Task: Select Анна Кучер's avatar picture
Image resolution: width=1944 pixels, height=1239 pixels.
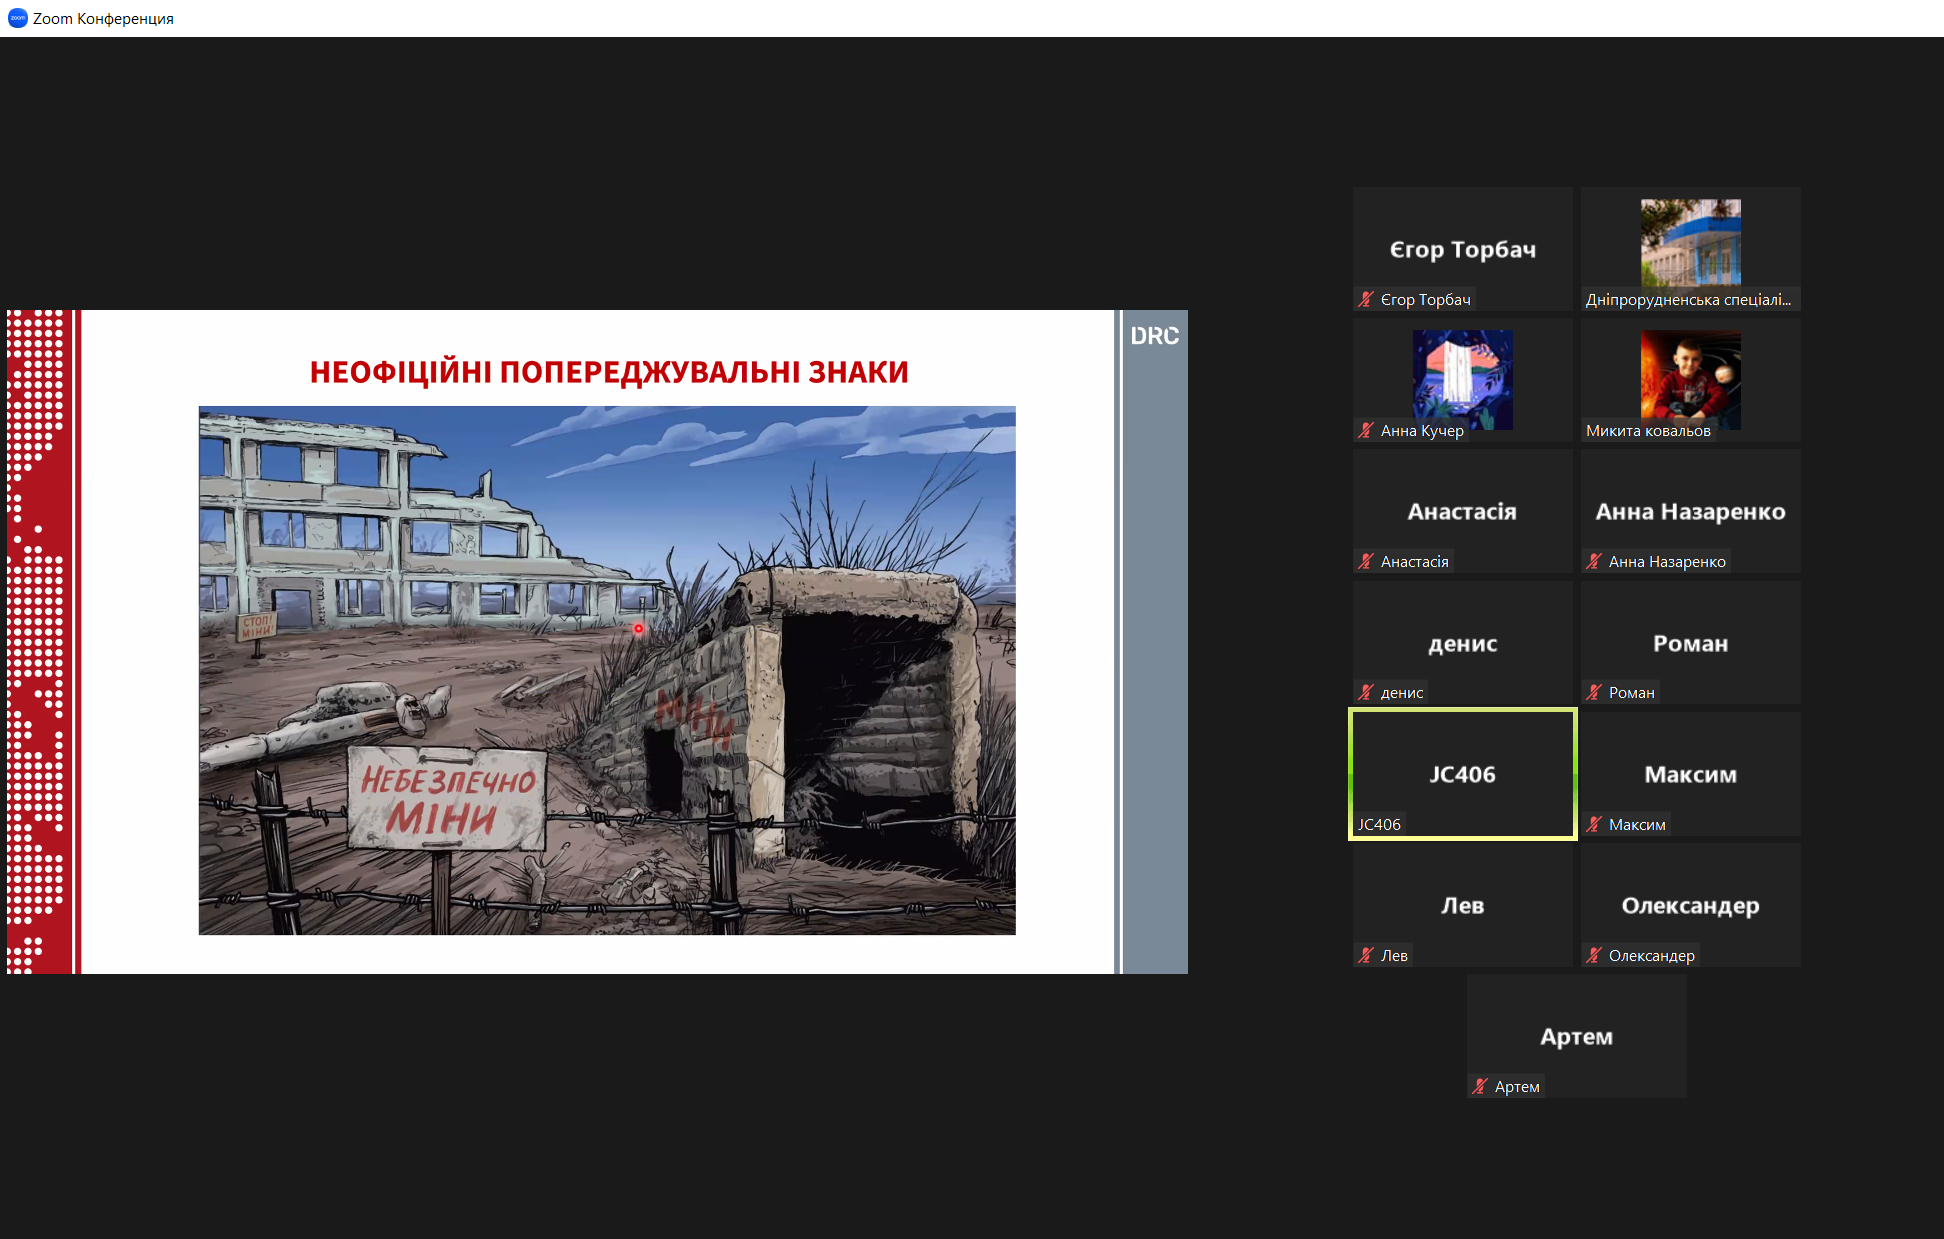Action: coord(1462,379)
